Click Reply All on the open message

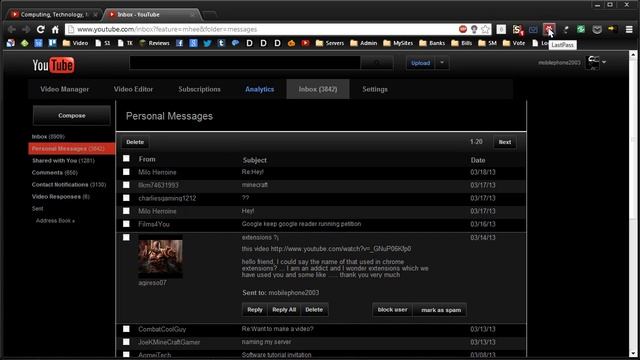coord(284,309)
